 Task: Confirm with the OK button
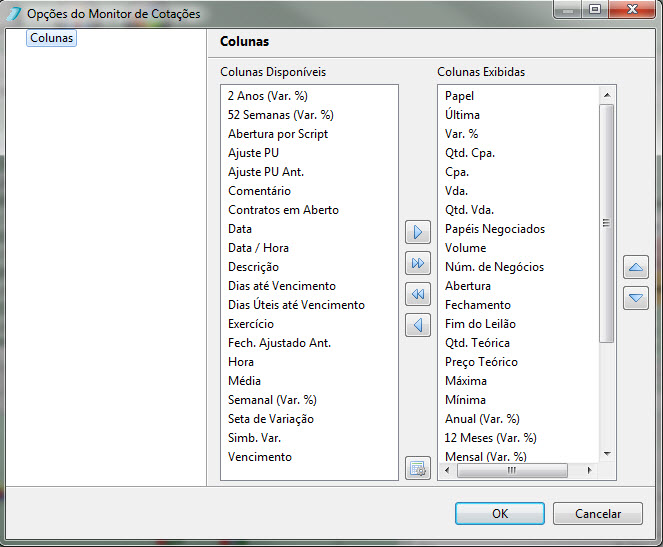500,514
